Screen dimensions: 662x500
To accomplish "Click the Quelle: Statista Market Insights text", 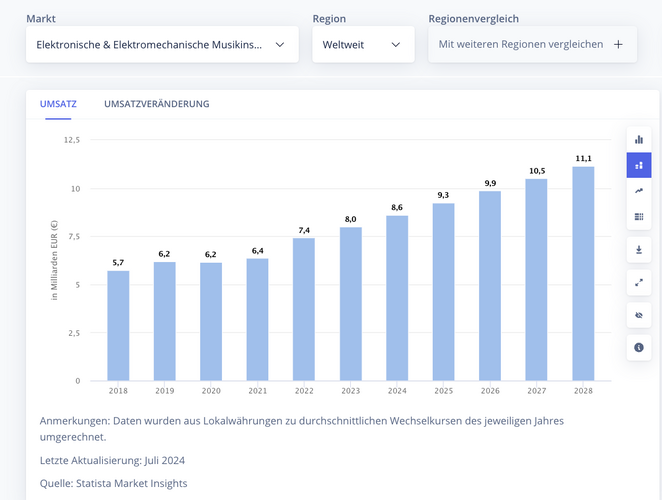I will click(x=114, y=483).
